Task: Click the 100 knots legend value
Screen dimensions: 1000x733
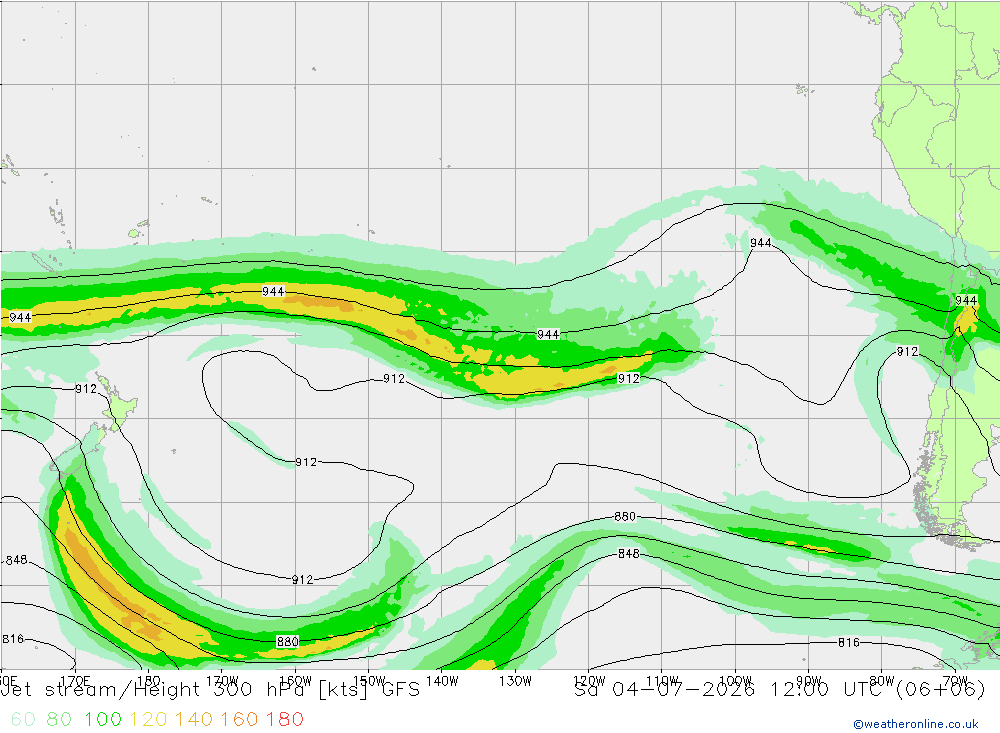Action: 103,719
